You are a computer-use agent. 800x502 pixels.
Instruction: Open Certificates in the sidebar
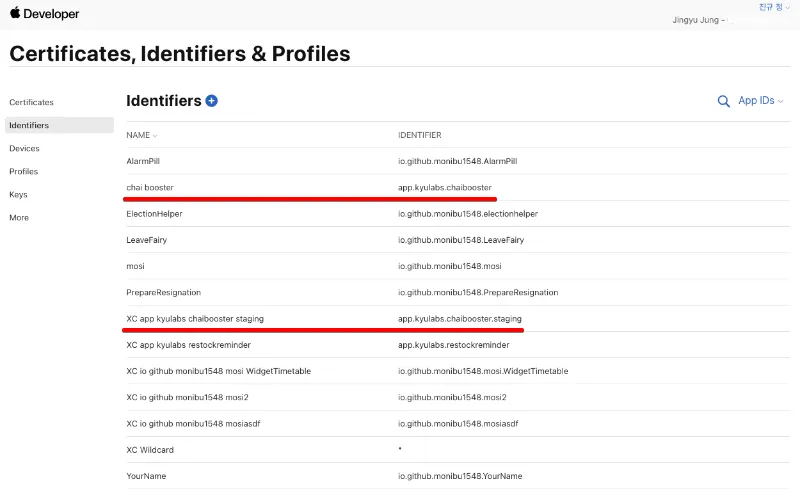point(31,102)
